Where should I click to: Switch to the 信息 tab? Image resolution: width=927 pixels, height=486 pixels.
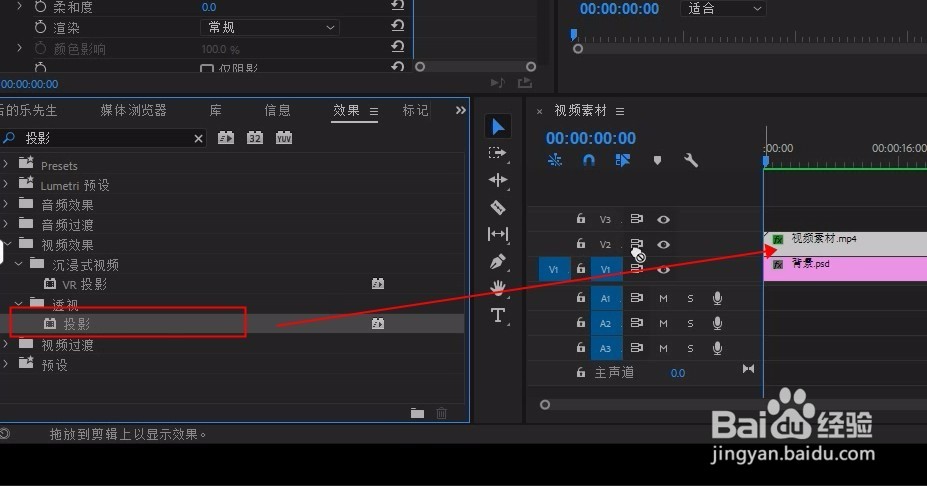click(x=277, y=111)
